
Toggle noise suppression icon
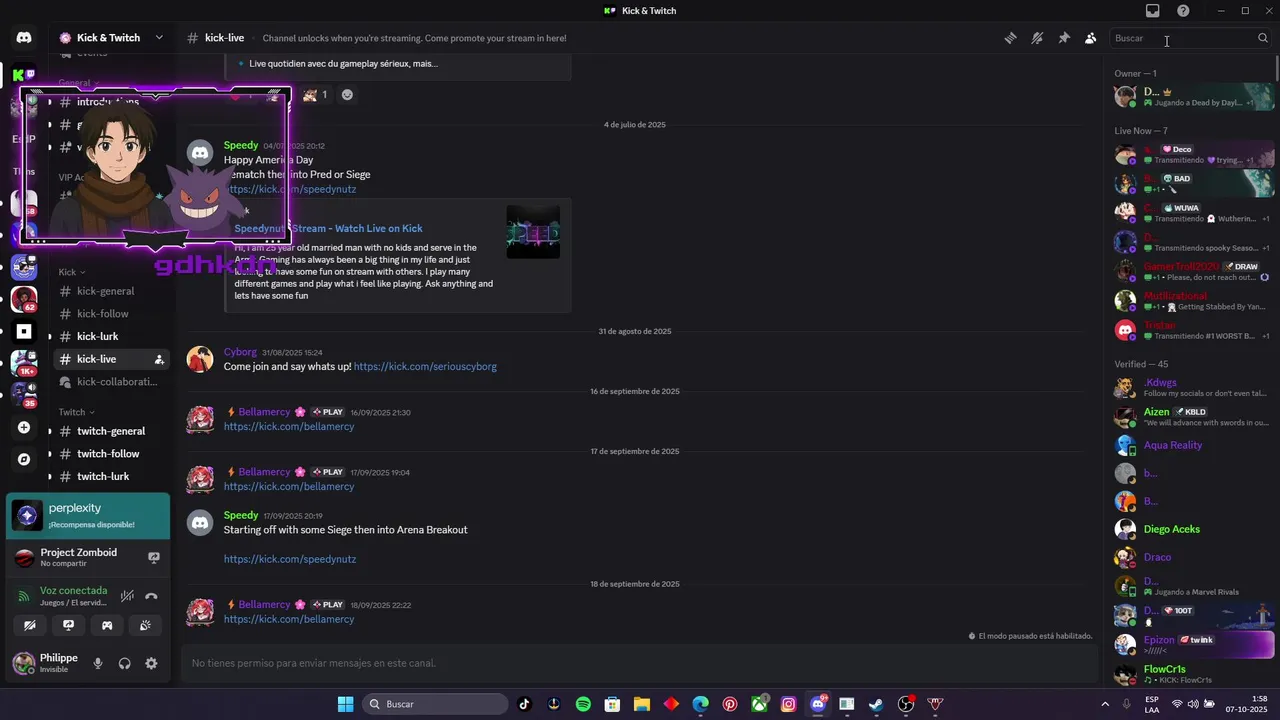127,596
